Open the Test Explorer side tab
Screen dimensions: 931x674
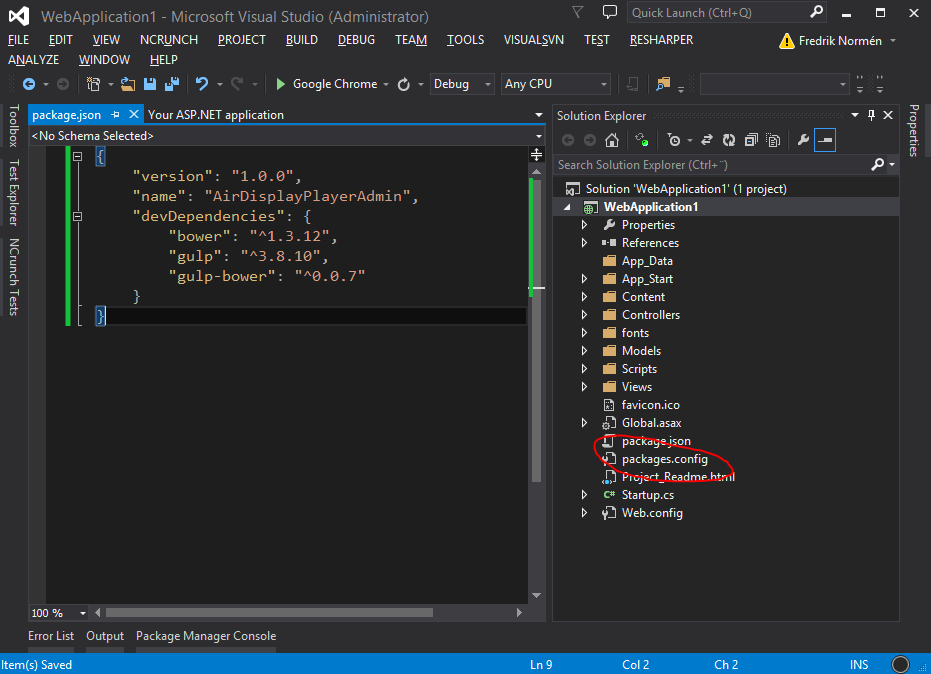[x=14, y=192]
